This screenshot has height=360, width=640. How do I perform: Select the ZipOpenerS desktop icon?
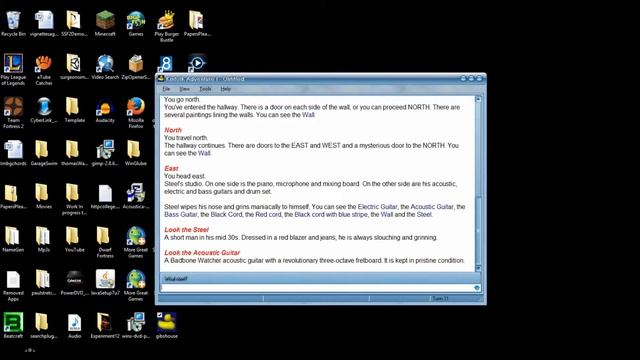coord(136,67)
